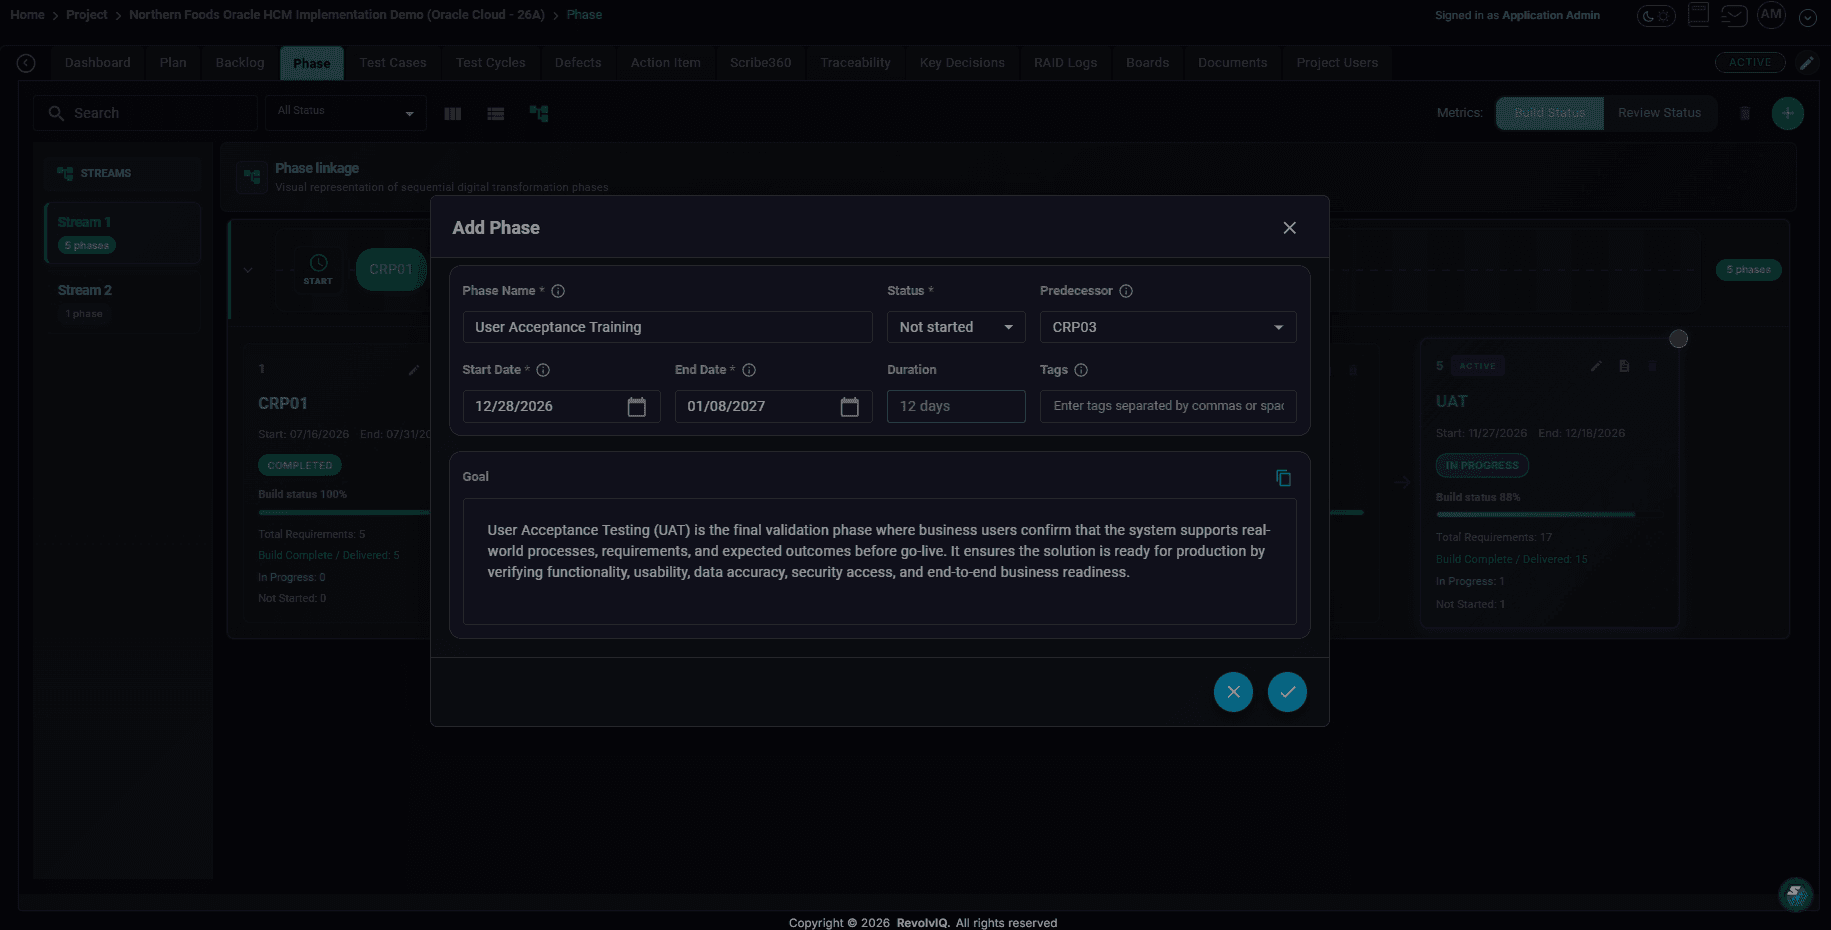Viewport: 1831px width, 930px height.
Task: Expand the user menu chevron
Action: coord(1808,17)
